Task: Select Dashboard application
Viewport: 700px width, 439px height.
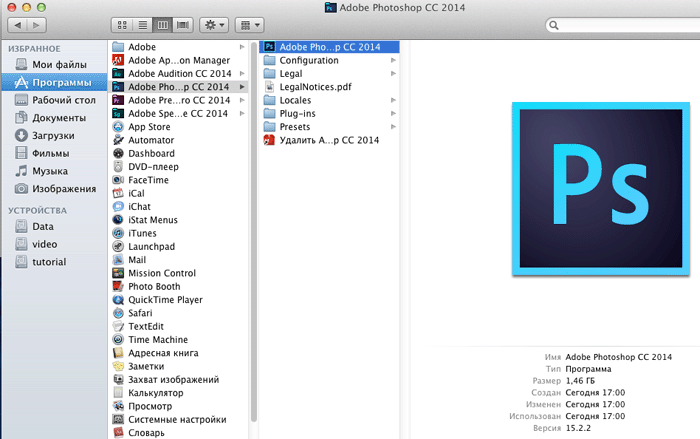Action: click(179, 154)
